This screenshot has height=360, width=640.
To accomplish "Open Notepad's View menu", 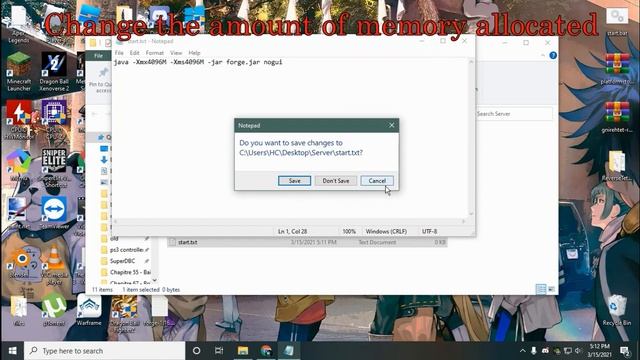I will [x=176, y=53].
